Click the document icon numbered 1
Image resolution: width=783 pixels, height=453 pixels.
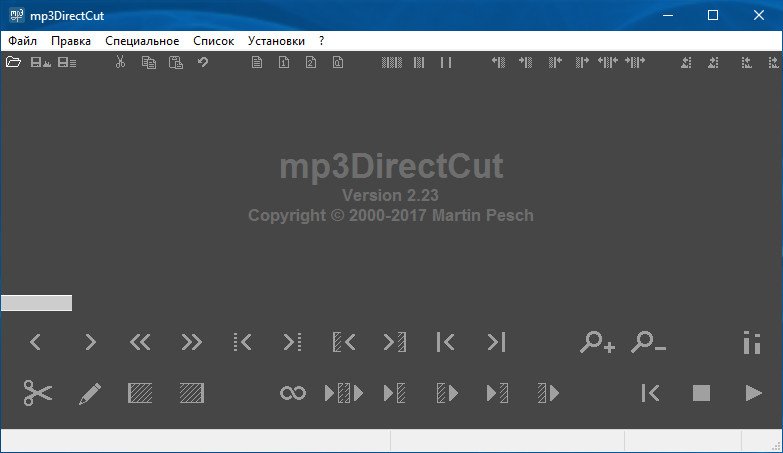(284, 62)
